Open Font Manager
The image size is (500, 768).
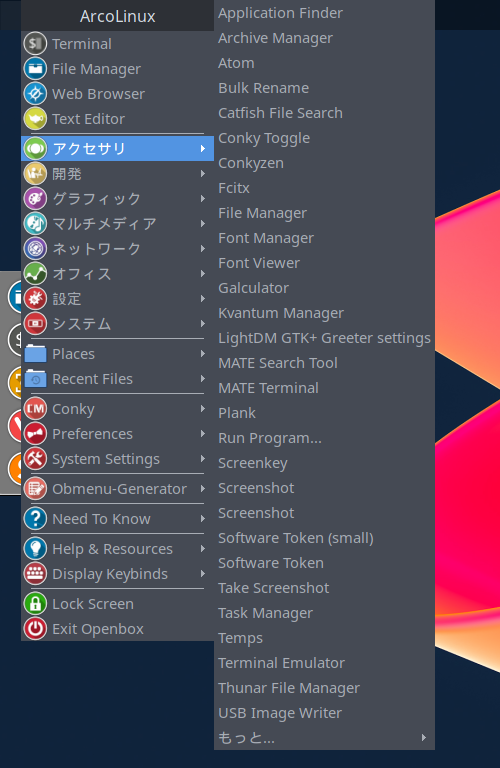pos(324,238)
